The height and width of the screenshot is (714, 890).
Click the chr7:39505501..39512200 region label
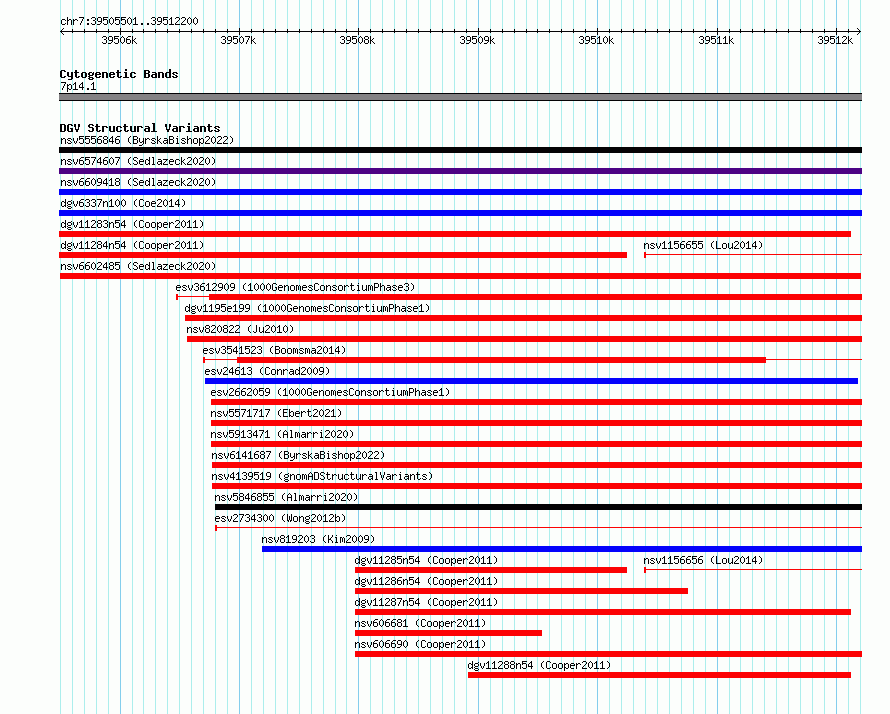(129, 21)
